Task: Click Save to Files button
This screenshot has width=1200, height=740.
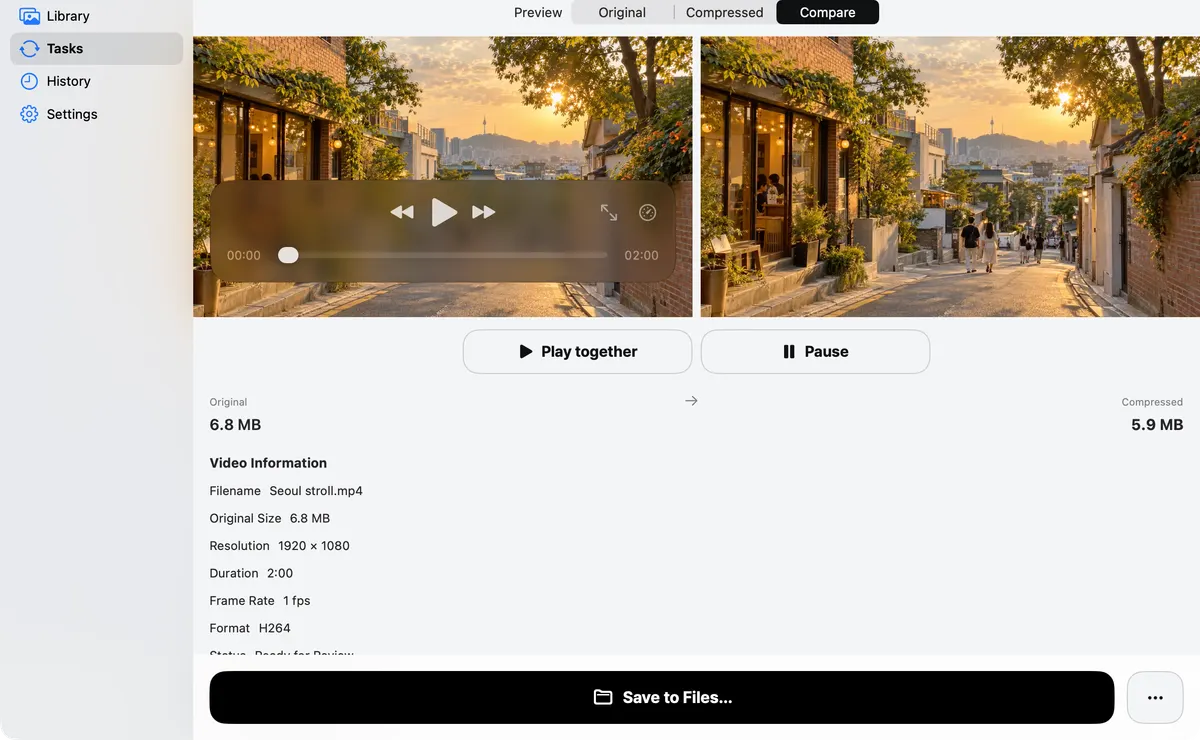Action: click(x=661, y=697)
